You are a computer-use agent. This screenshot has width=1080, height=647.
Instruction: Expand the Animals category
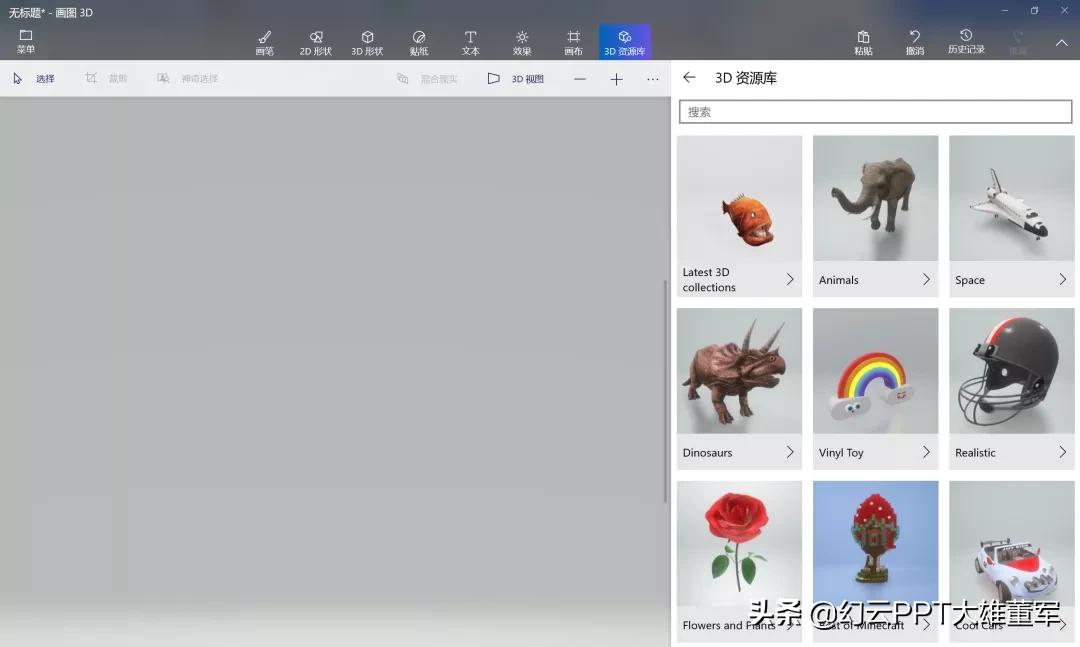(875, 280)
